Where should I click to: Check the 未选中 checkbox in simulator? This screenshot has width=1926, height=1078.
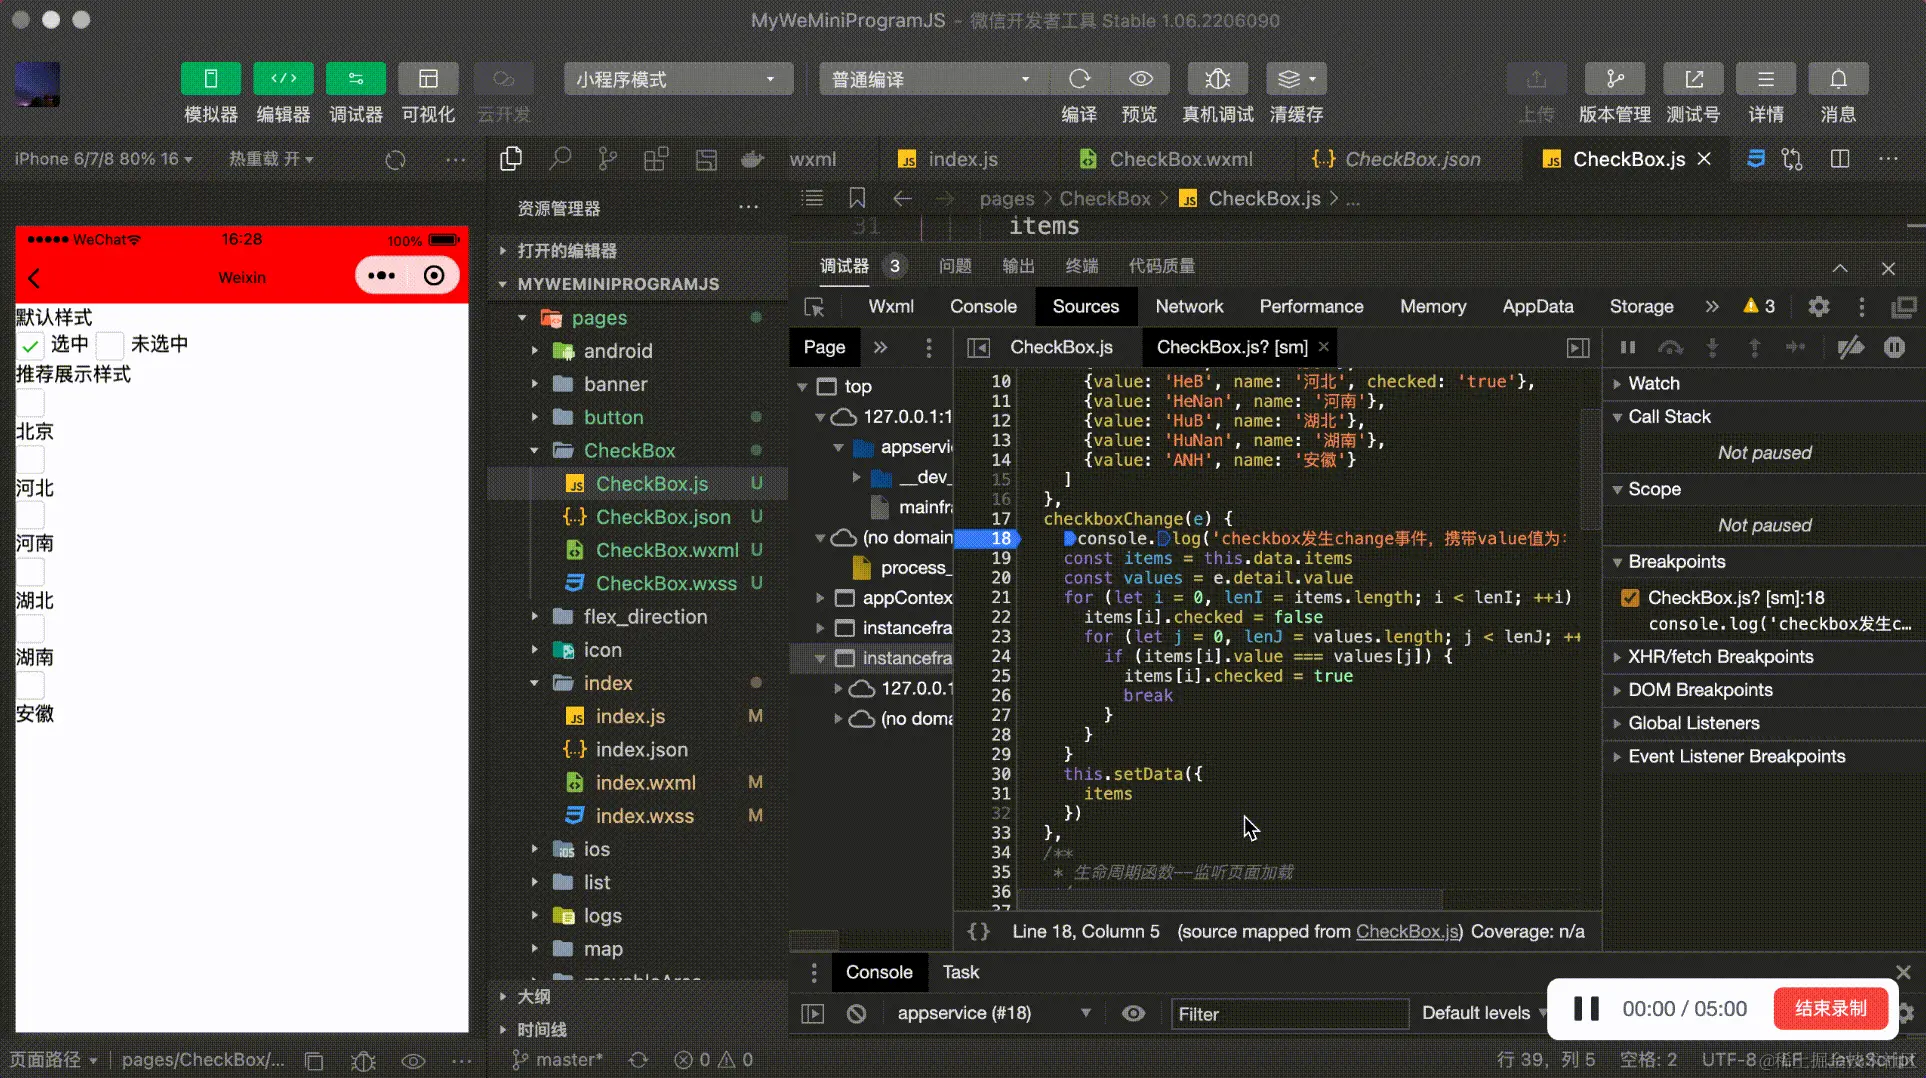(110, 346)
